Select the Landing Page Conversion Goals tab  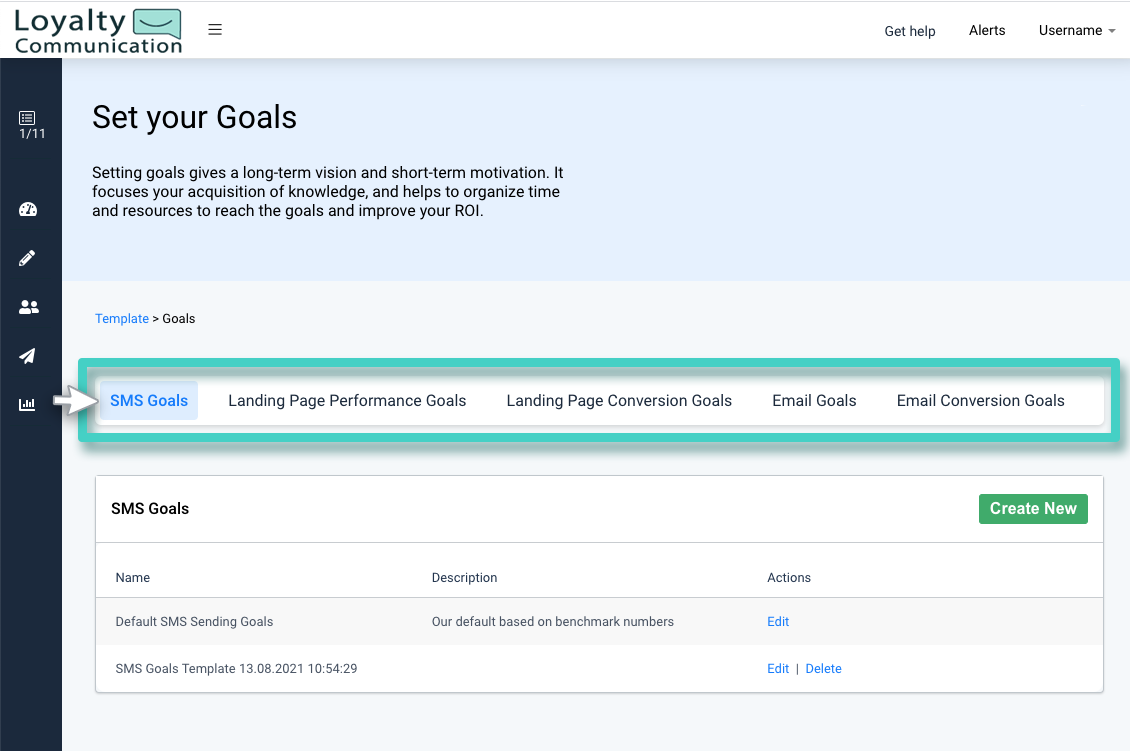(619, 400)
